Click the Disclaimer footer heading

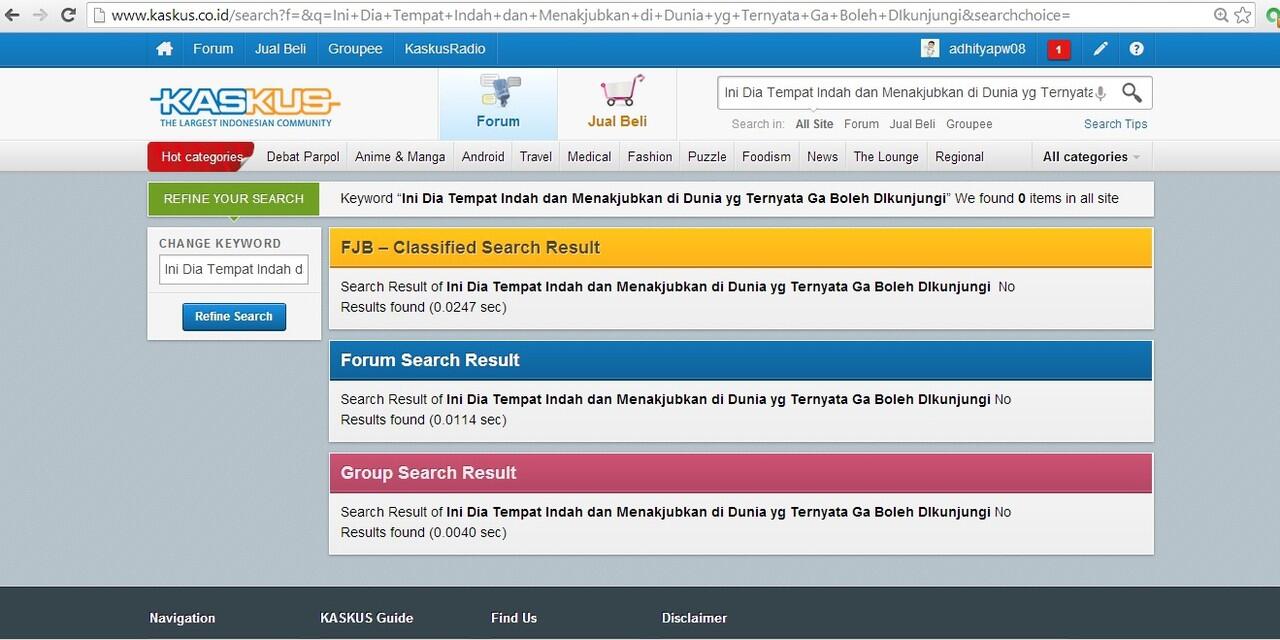click(x=694, y=618)
